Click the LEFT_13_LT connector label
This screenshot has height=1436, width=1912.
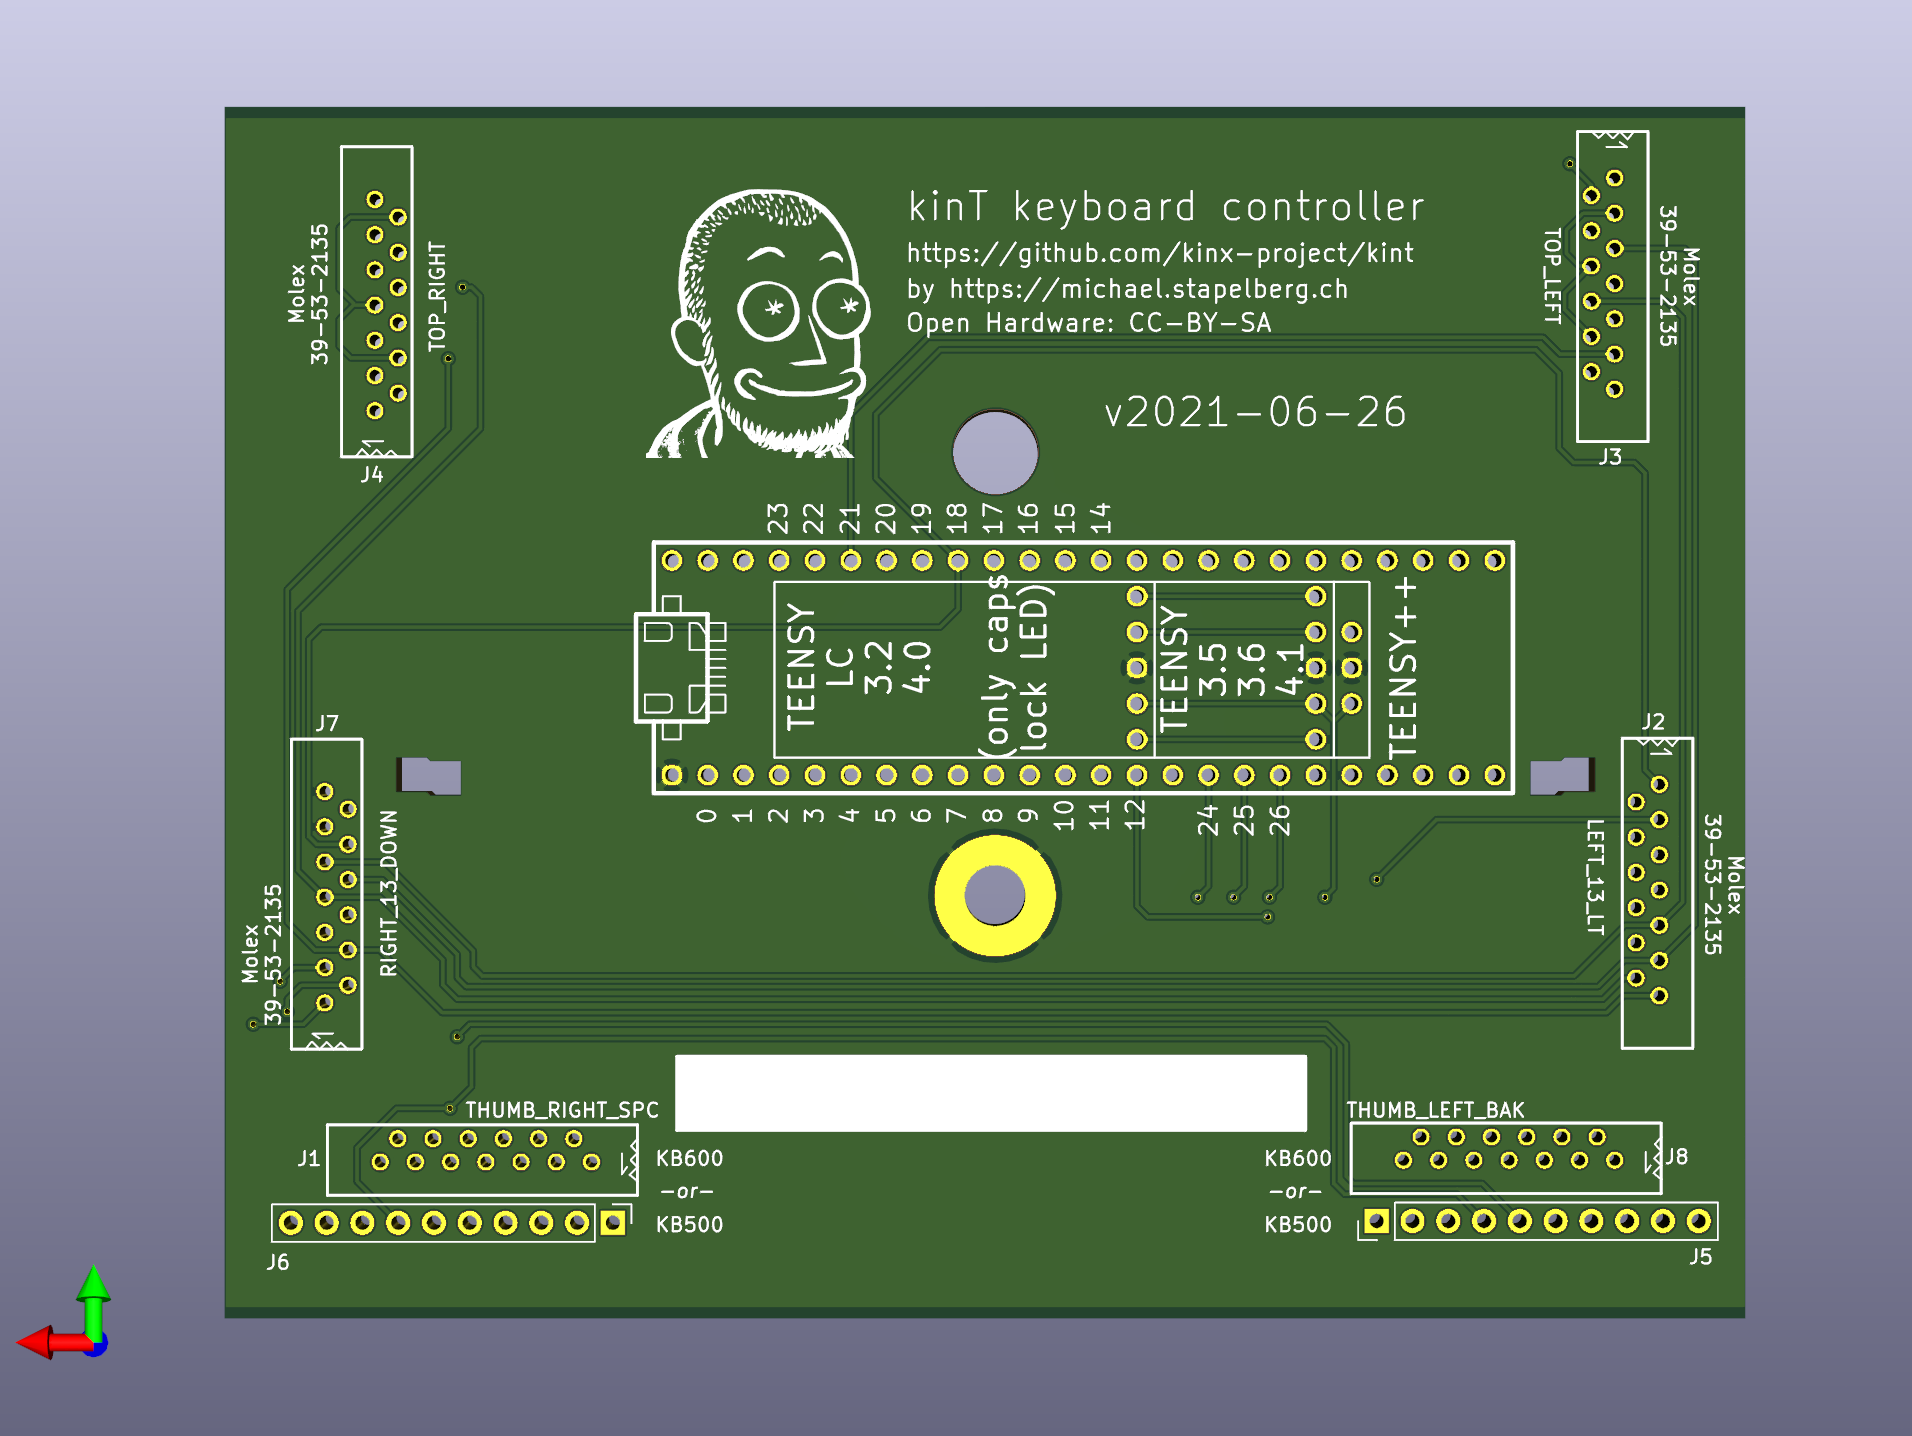(1595, 877)
